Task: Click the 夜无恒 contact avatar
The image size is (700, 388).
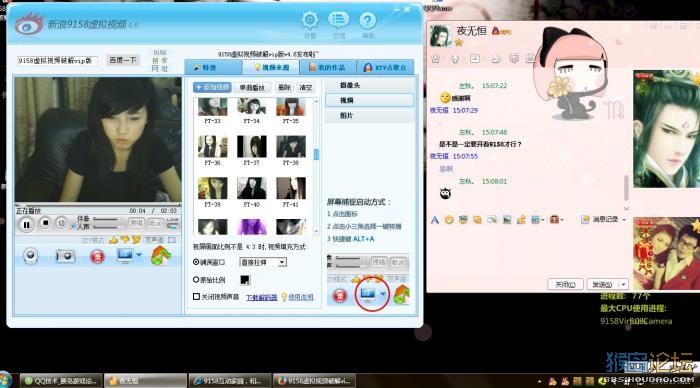Action: click(440, 36)
